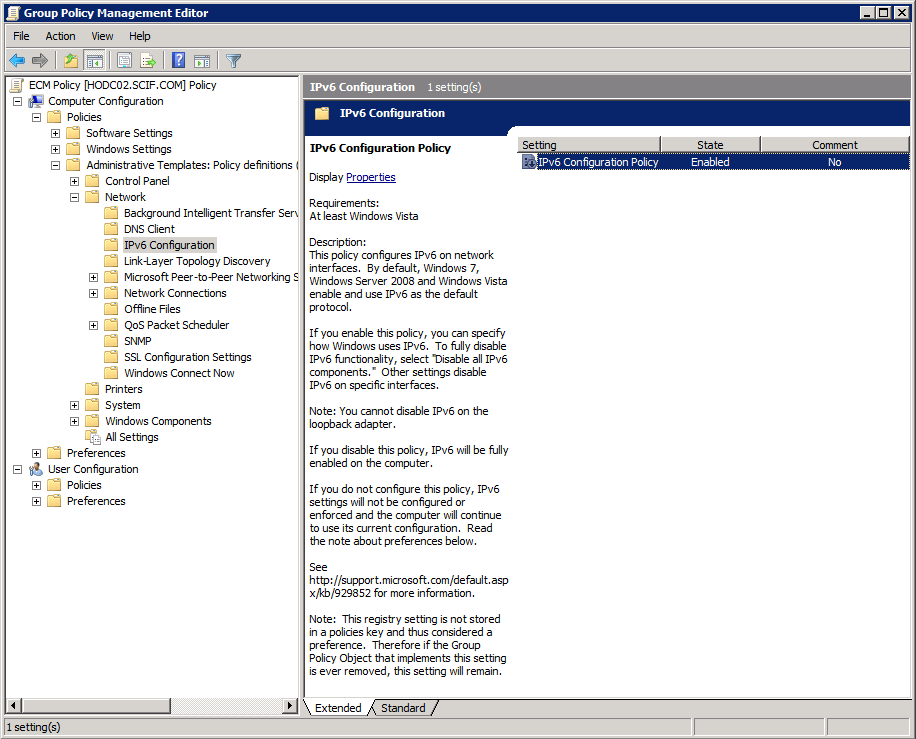
Task: Click the Export List toolbar icon
Action: coord(148,60)
